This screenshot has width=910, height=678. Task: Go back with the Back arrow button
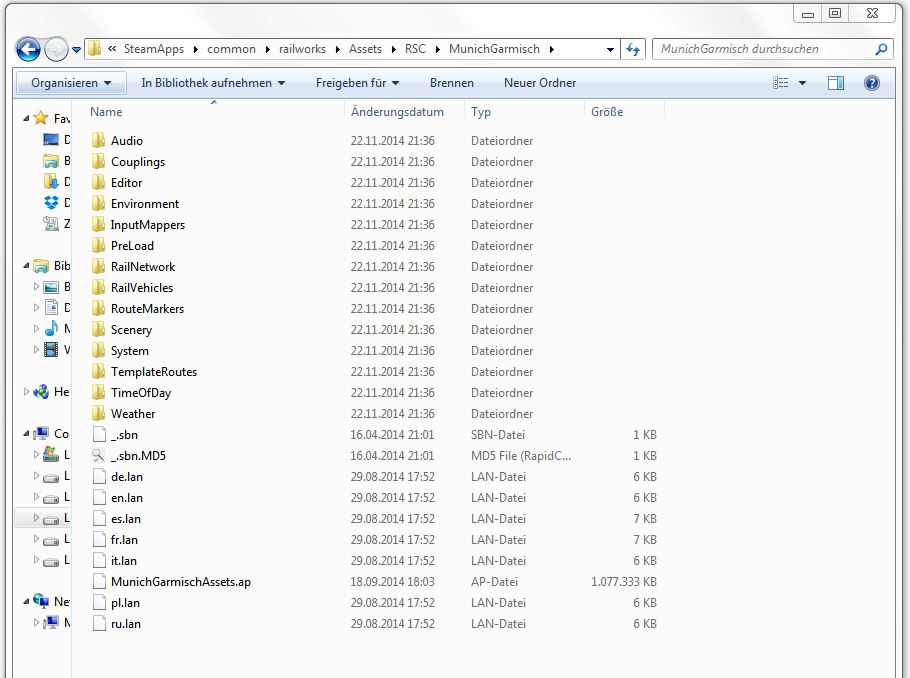28,49
